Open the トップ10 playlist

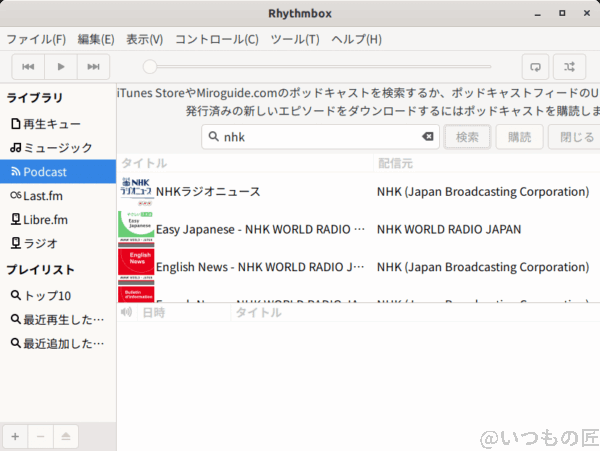(x=58, y=295)
